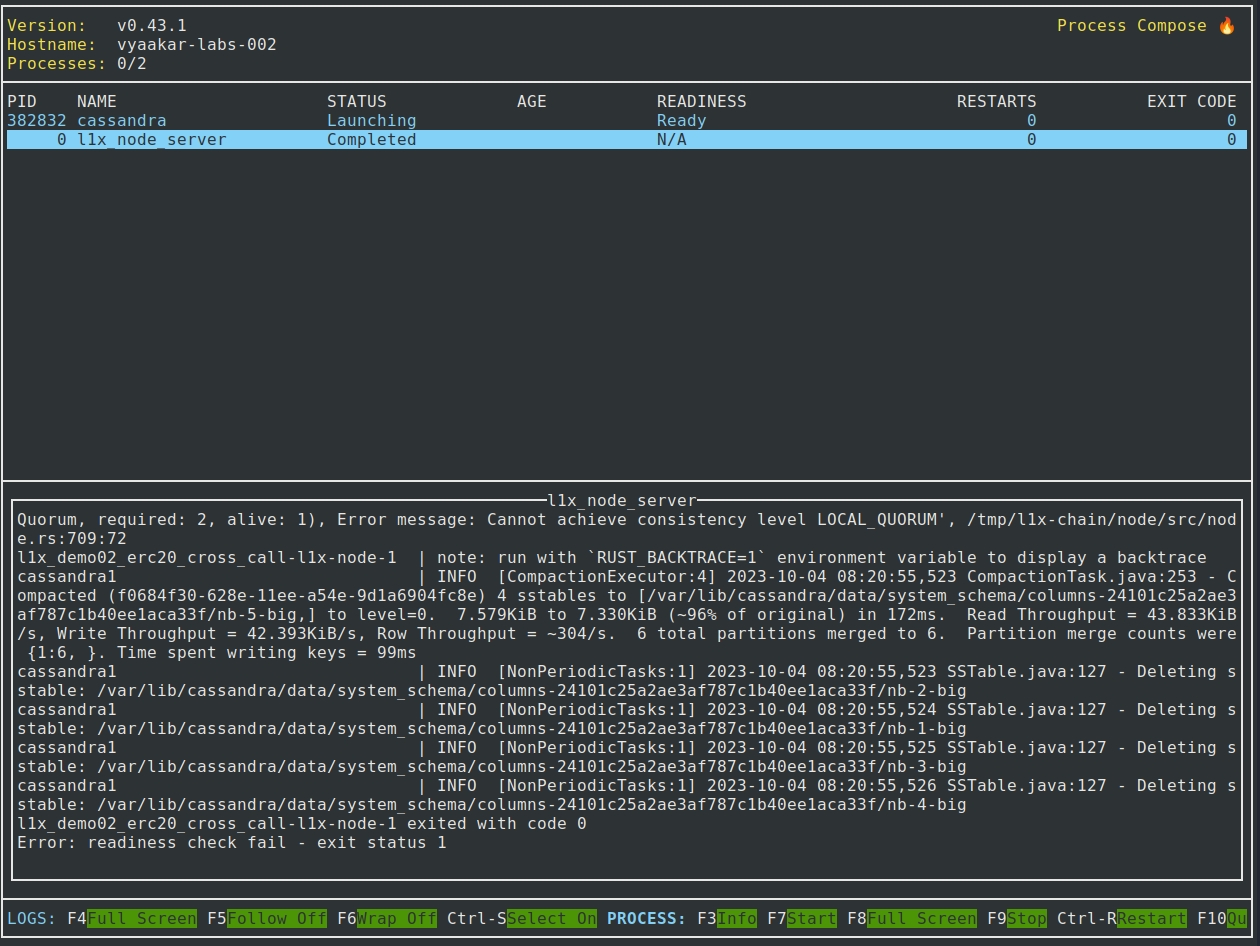
Task: Enable Select On for logs
Action: click(551, 918)
